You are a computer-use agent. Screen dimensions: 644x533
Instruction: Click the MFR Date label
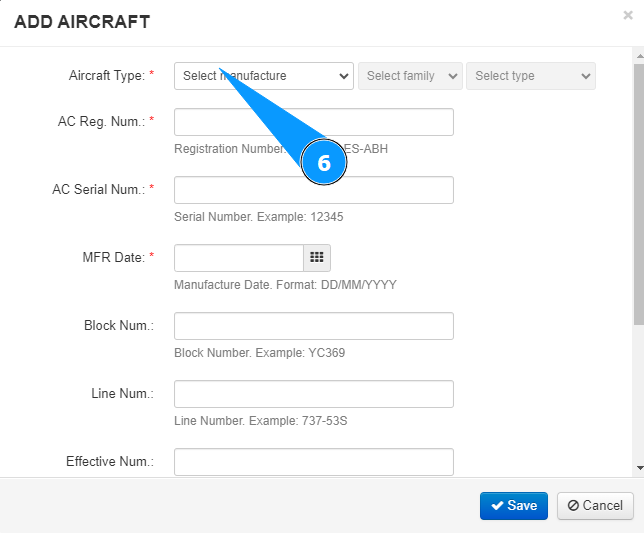click(x=114, y=257)
